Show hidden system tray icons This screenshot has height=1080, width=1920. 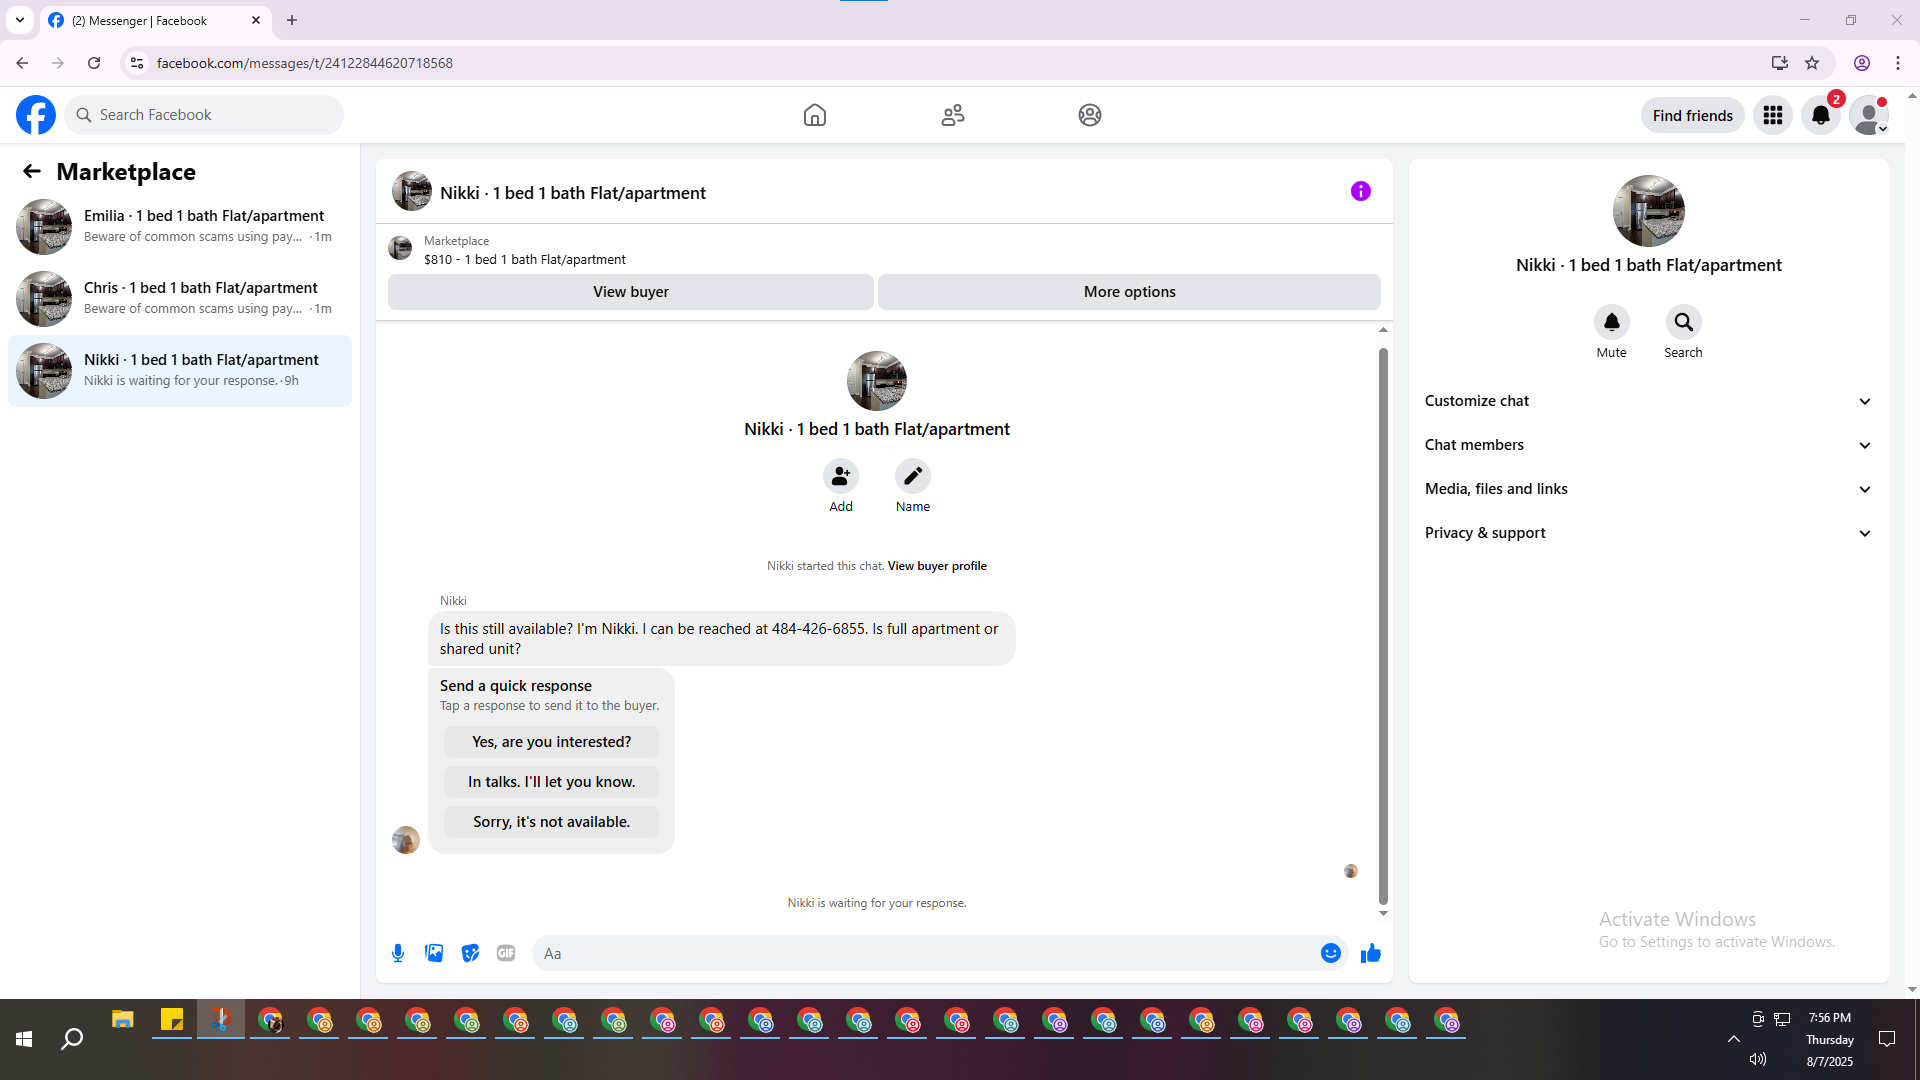[x=1734, y=1039]
